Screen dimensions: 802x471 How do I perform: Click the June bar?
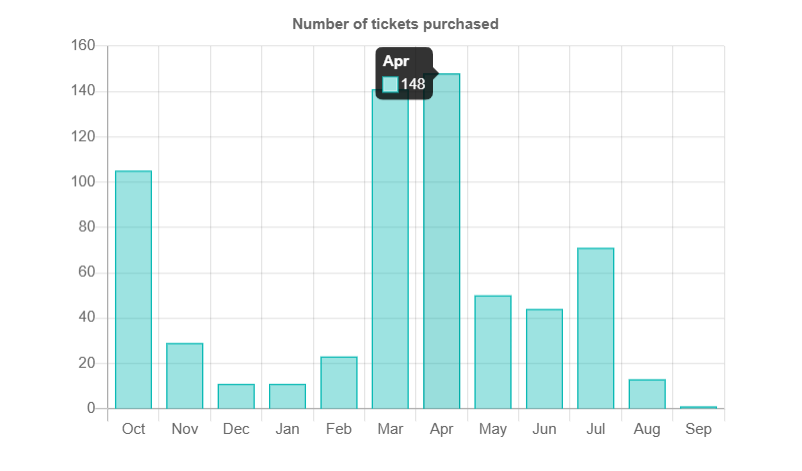pos(544,359)
